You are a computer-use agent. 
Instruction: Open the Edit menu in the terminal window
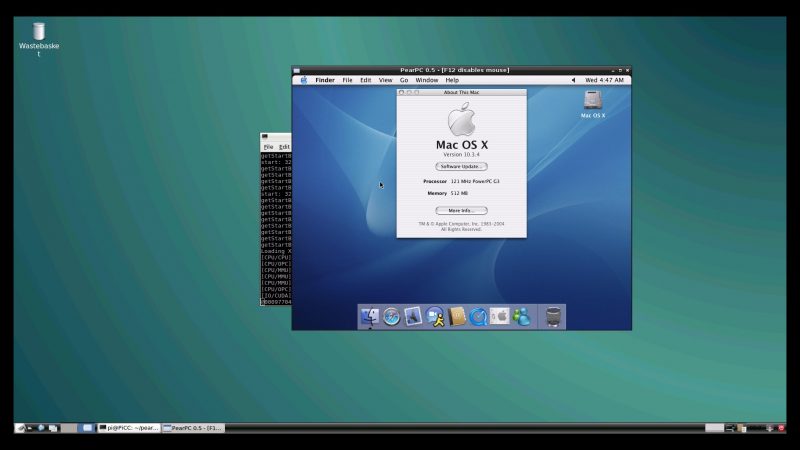point(284,147)
